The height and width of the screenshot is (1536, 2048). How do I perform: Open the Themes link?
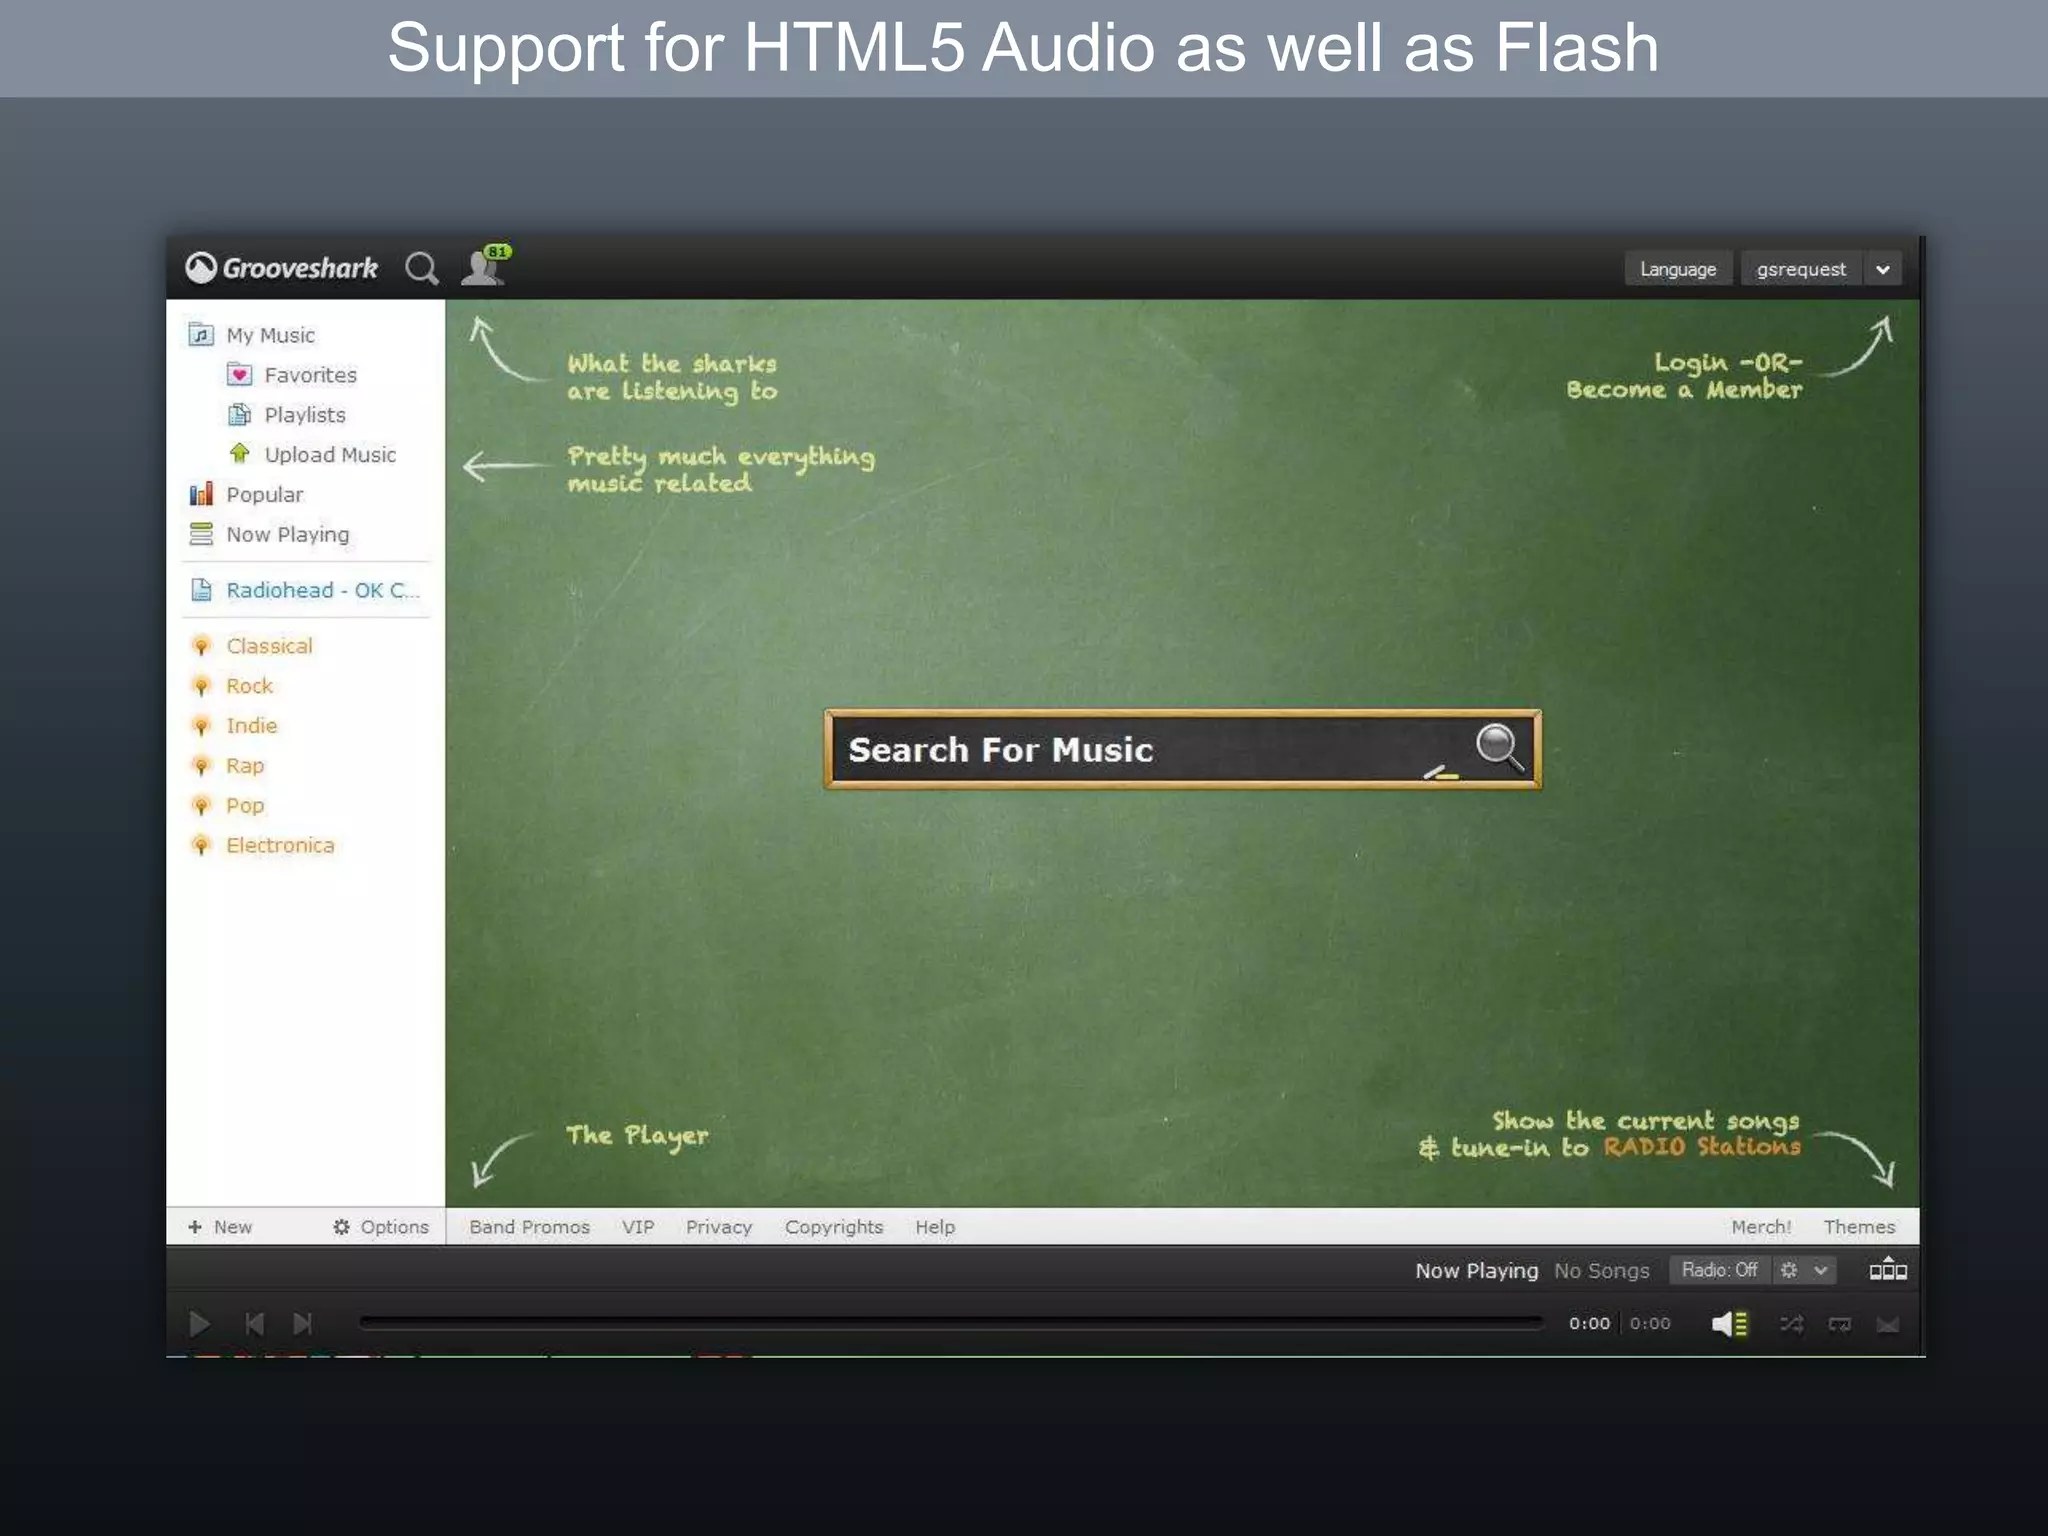click(x=1859, y=1227)
